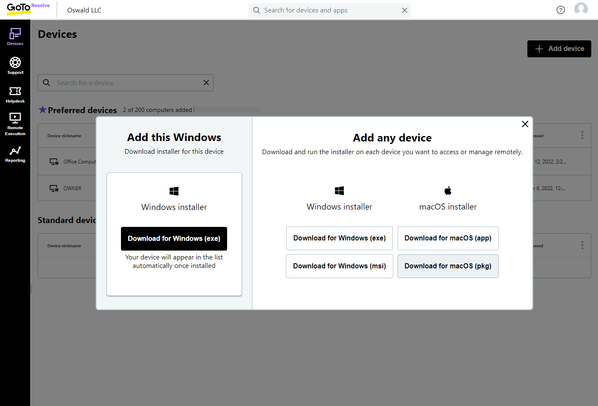Click the 'Add this Windows' heading
The image size is (598, 406).
tap(174, 137)
